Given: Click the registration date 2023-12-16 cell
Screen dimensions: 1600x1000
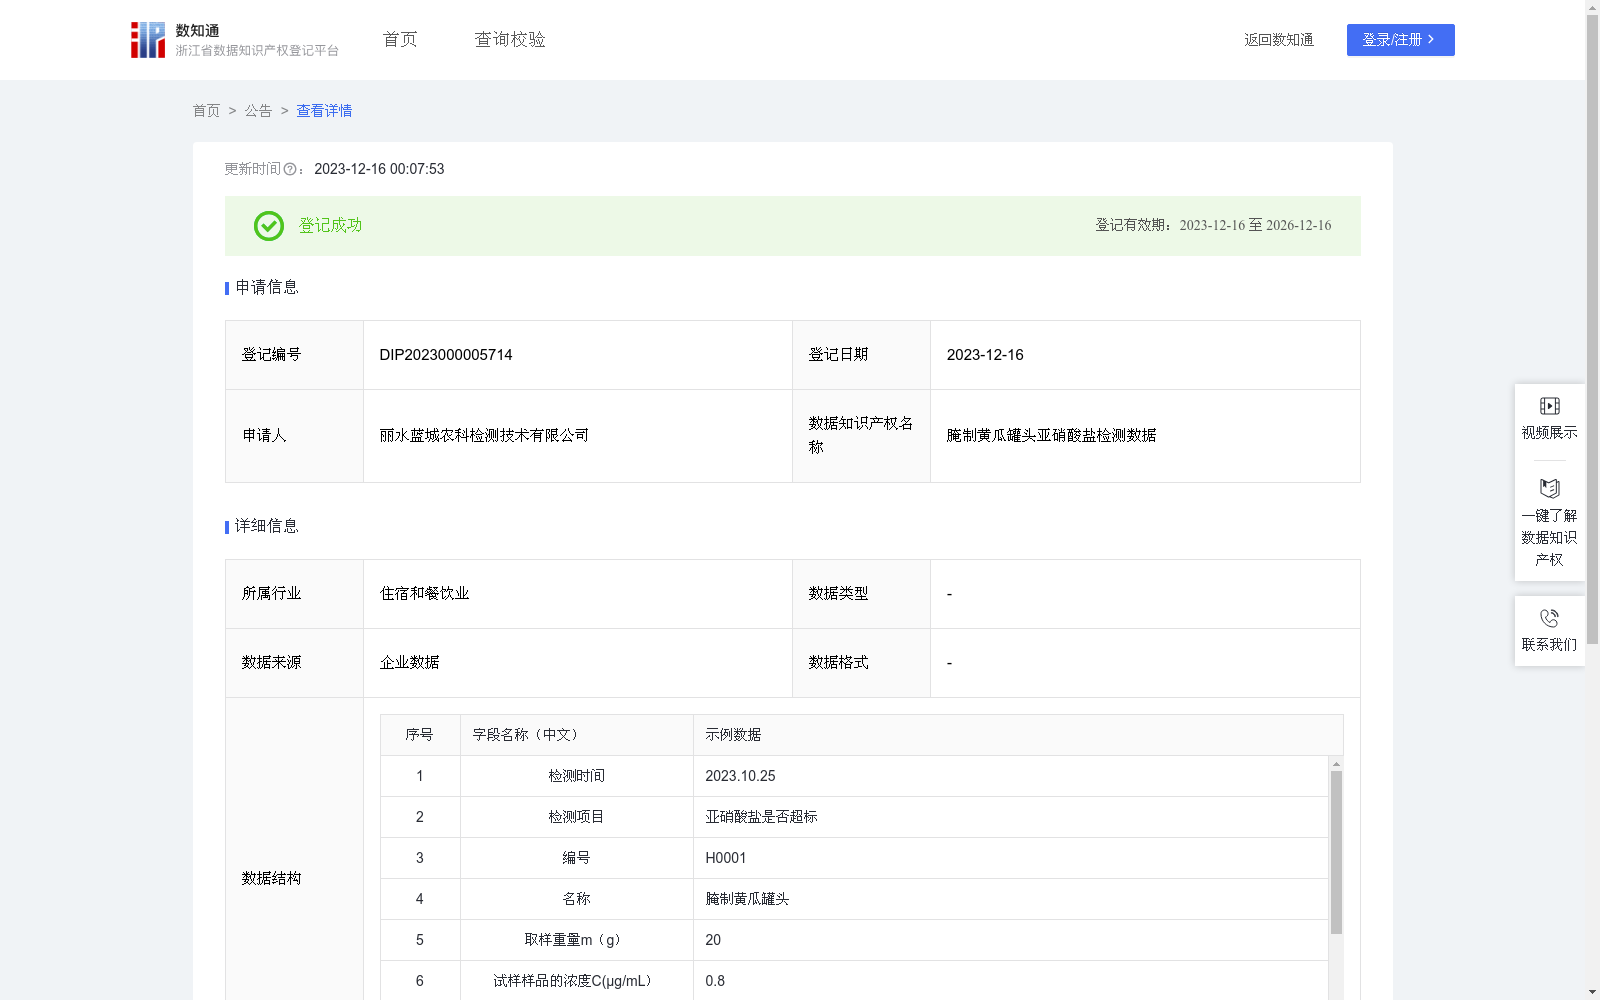Looking at the screenshot, I should pyautogui.click(x=1145, y=355).
